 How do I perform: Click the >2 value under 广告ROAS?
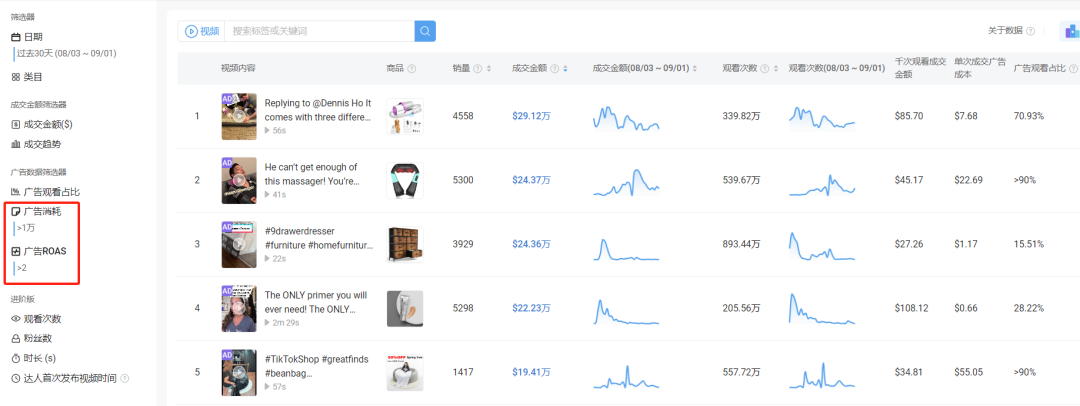click(22, 267)
